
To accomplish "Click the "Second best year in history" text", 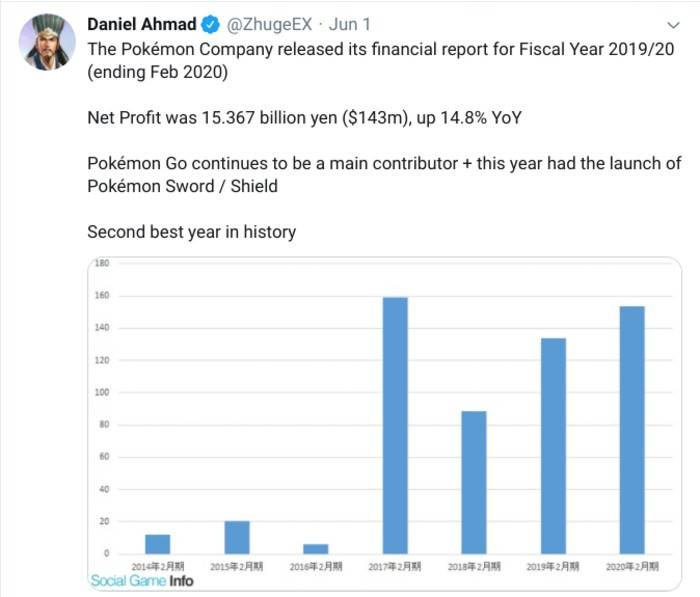I will 191,232.
